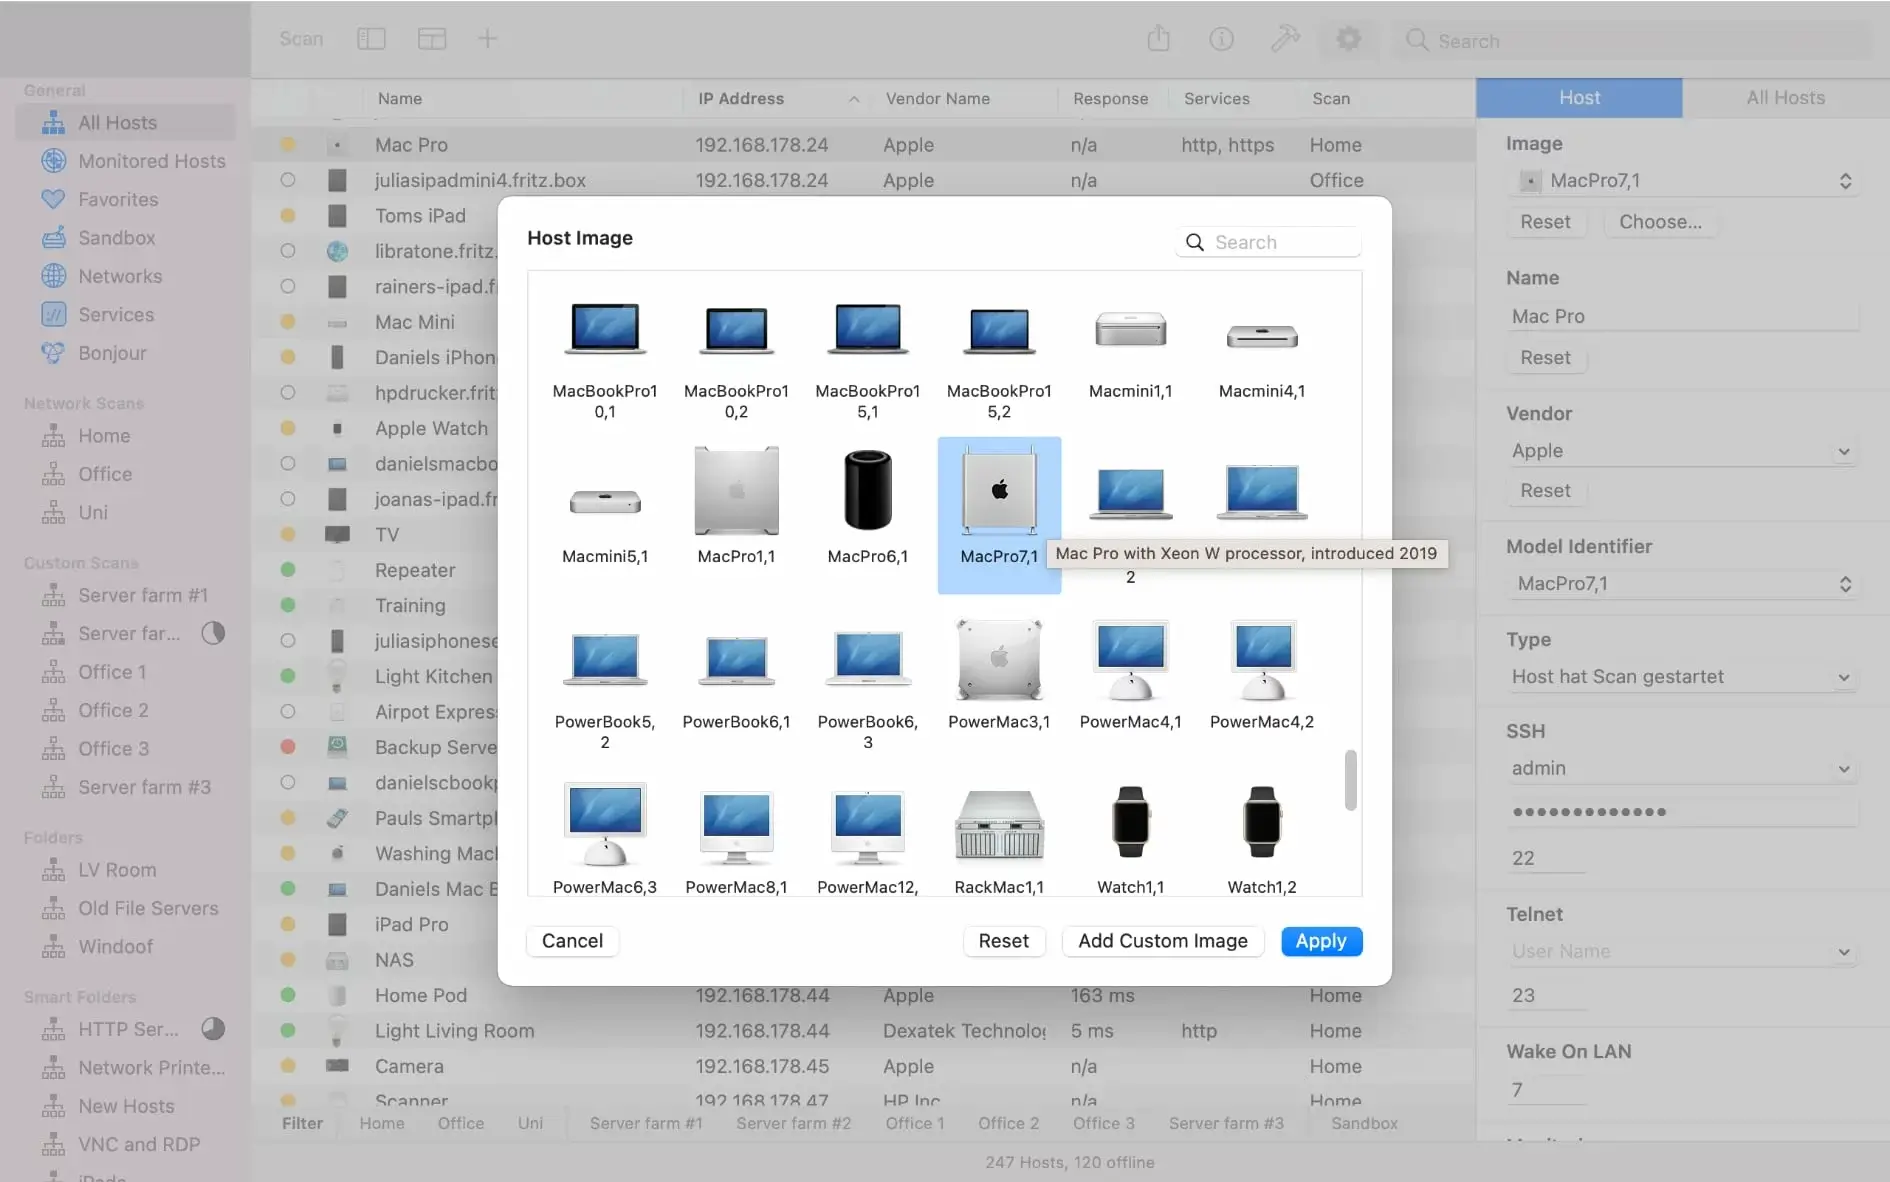Search host images in the dialog
This screenshot has width=1890, height=1182.
(1268, 242)
